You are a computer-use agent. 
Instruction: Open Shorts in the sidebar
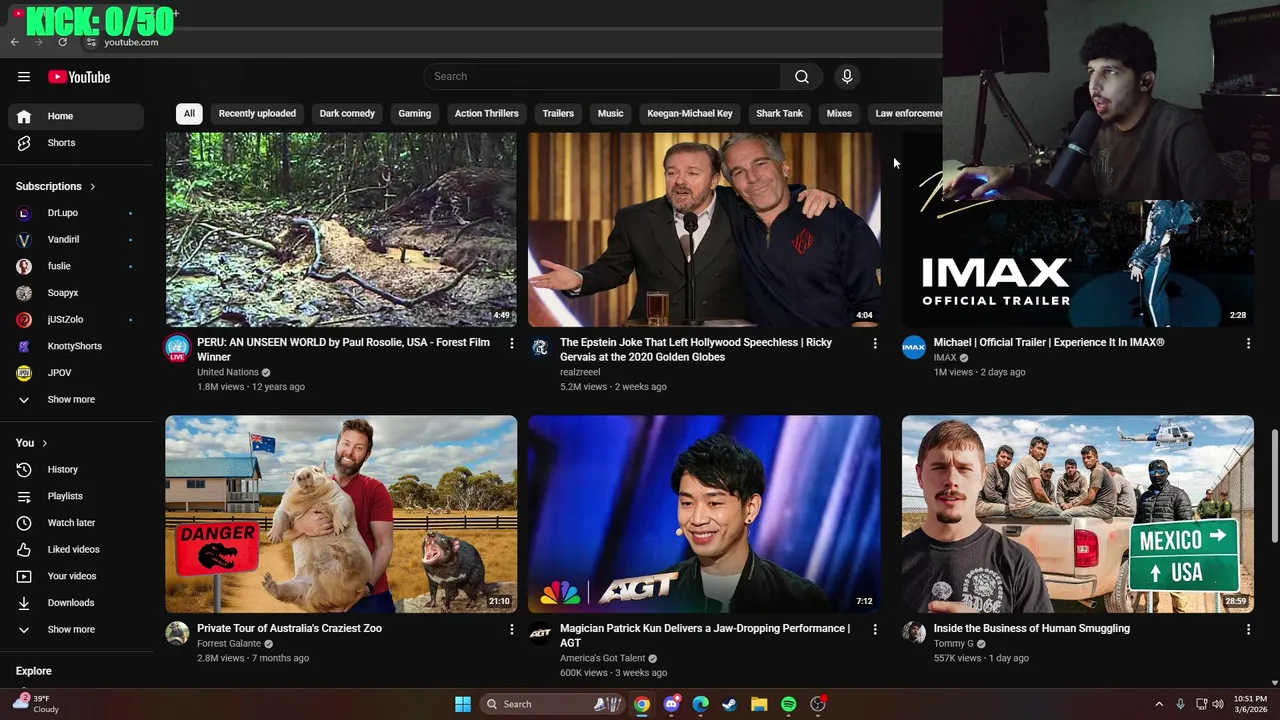point(76,143)
